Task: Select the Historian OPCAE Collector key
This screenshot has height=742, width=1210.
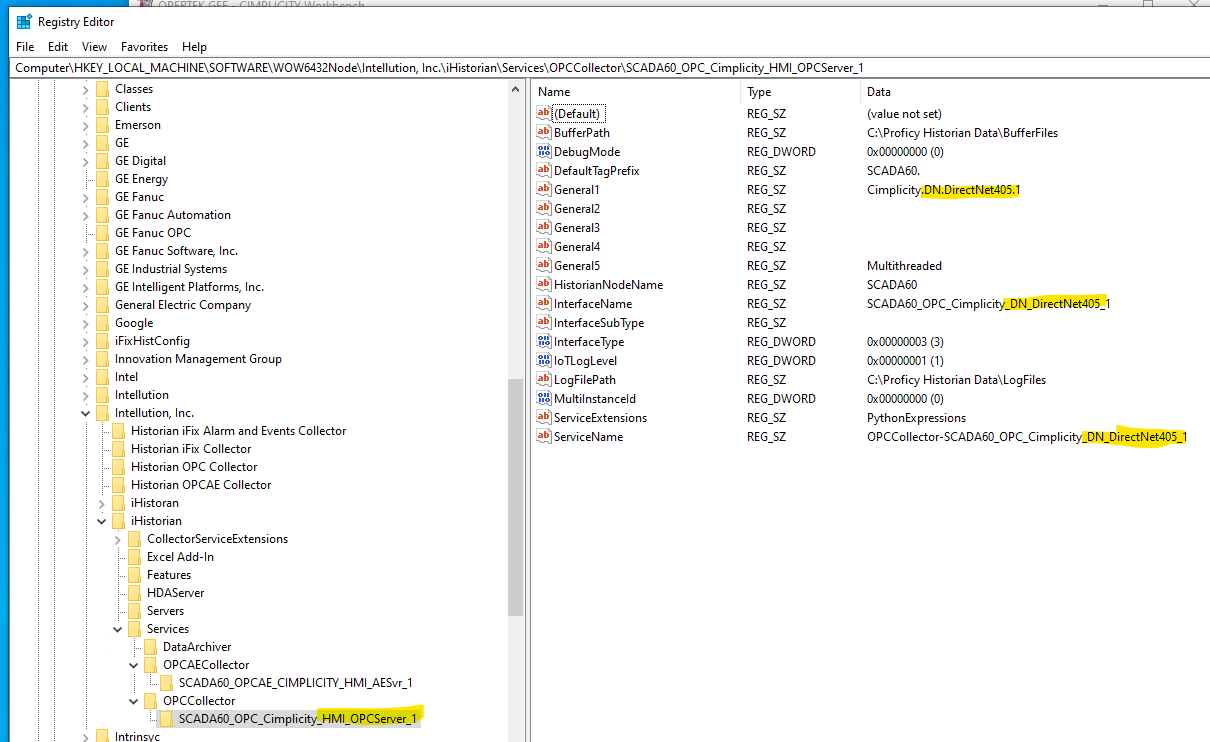Action: pos(201,485)
